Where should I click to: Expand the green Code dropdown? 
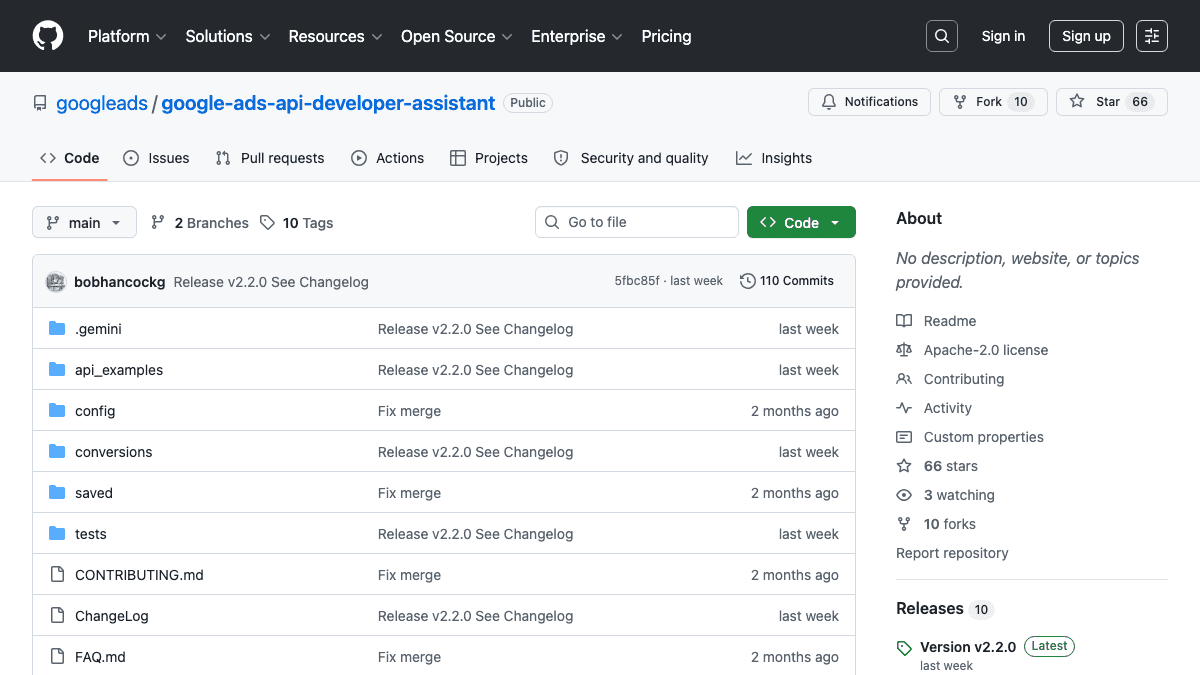click(x=801, y=222)
